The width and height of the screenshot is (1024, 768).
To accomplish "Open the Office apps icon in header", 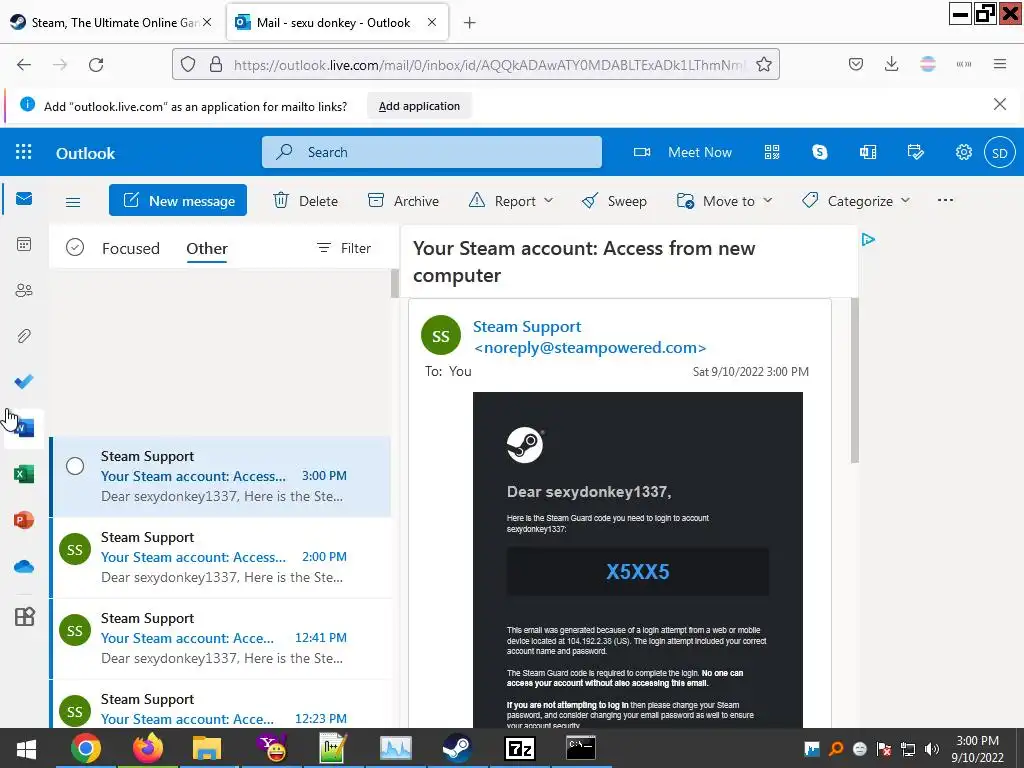I will tap(868, 152).
